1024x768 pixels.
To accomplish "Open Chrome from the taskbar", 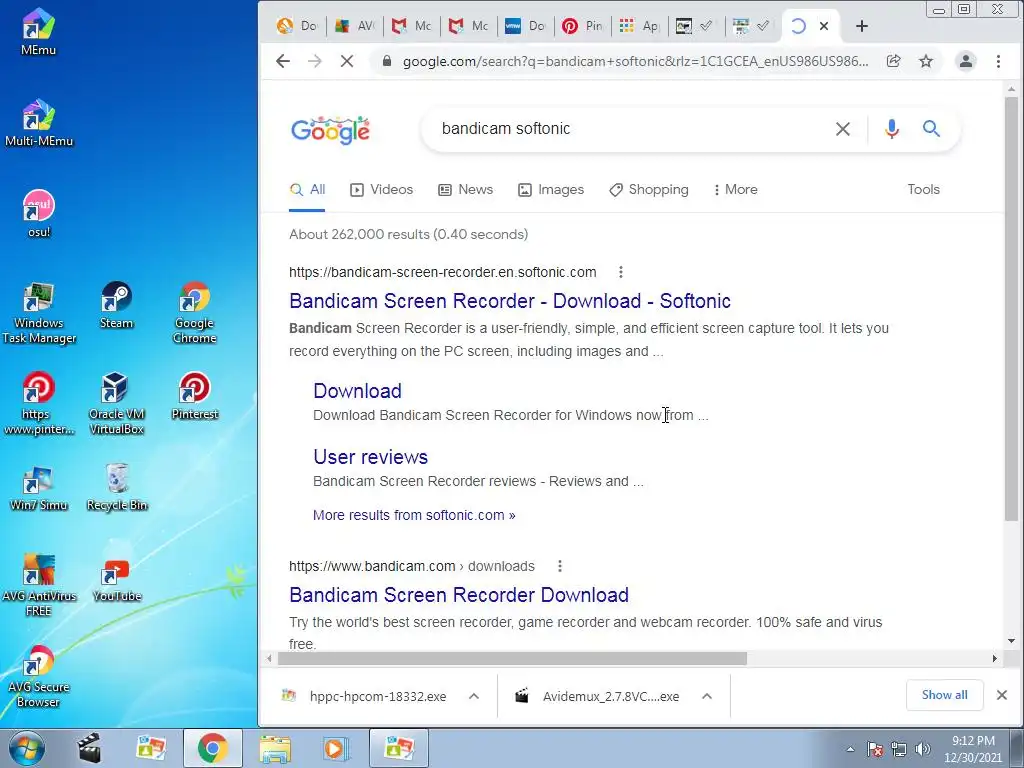I will [x=212, y=748].
